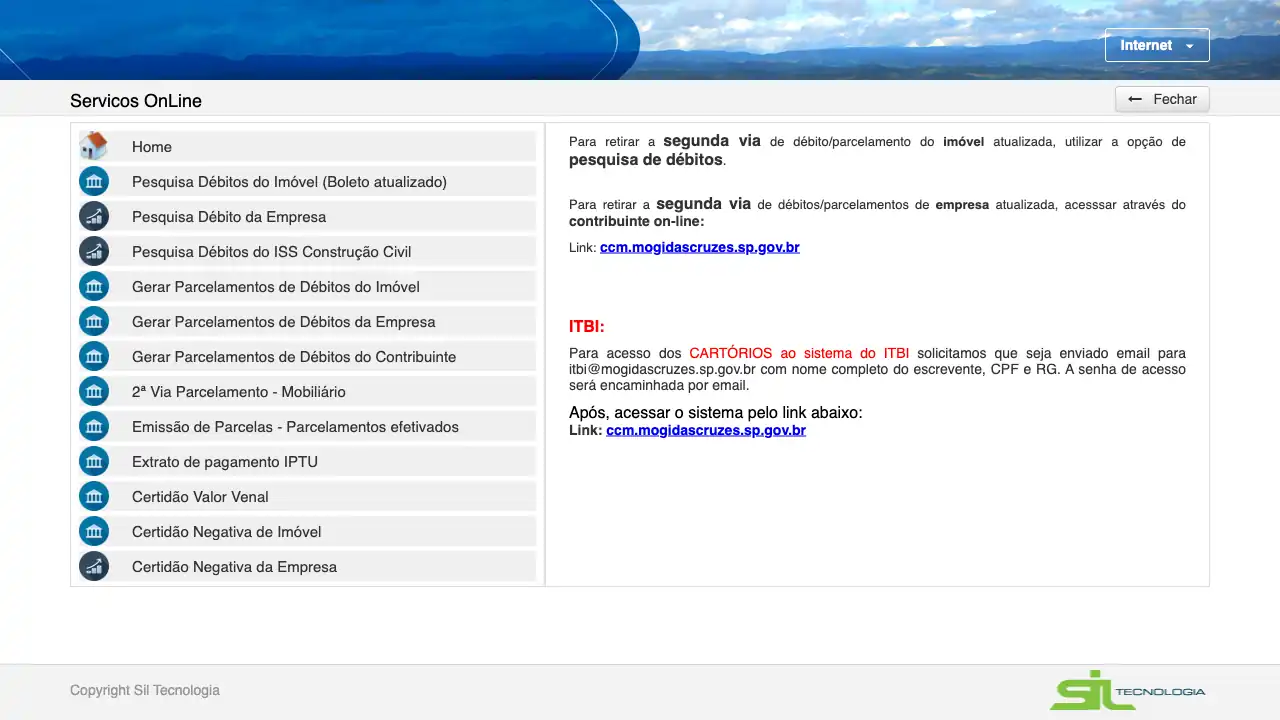The width and height of the screenshot is (1280, 720).
Task: Click the Sil Tecnologia logo in footer
Action: (1127, 690)
